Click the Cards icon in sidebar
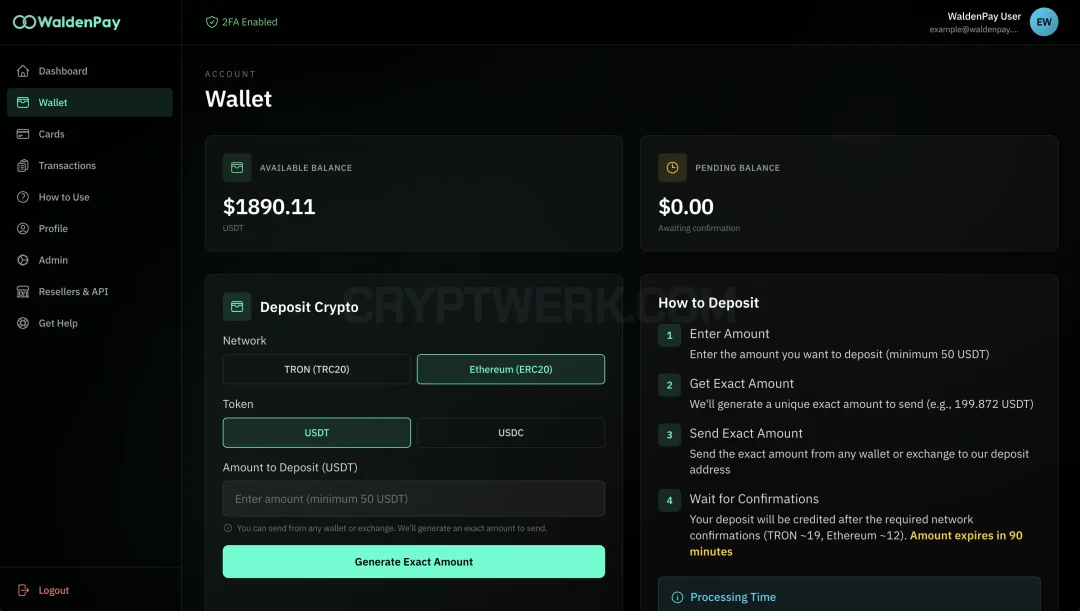This screenshot has height=611, width=1080. click(x=23, y=134)
